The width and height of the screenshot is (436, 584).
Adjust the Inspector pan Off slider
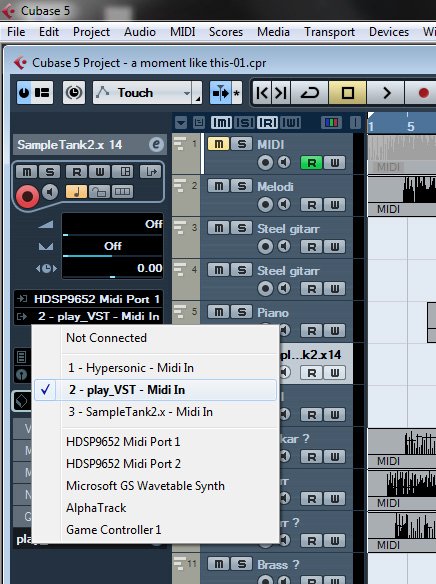tap(112, 247)
